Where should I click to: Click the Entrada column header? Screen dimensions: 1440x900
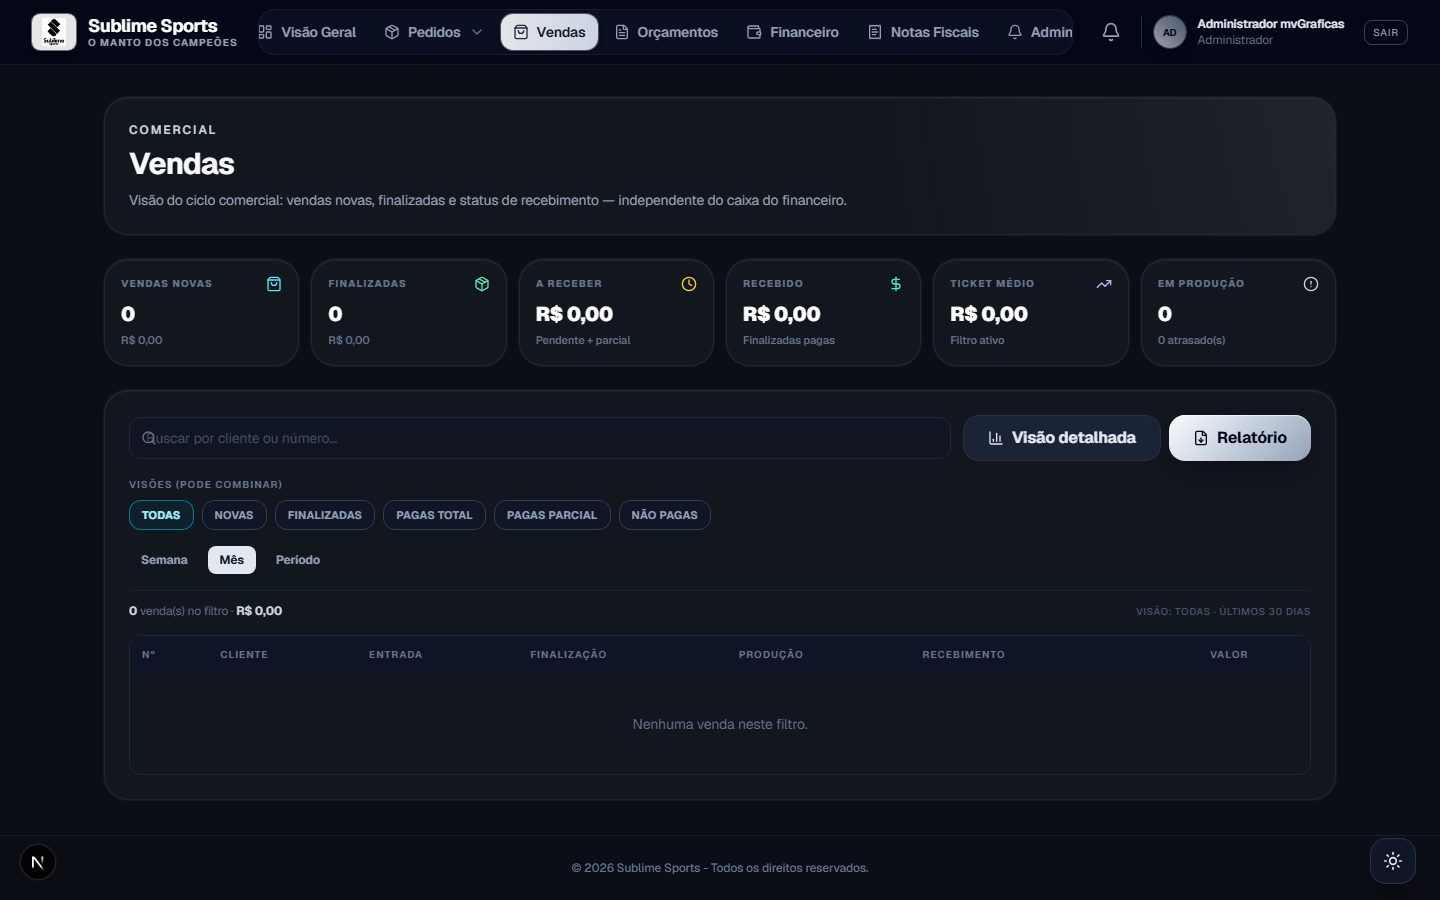click(x=396, y=655)
